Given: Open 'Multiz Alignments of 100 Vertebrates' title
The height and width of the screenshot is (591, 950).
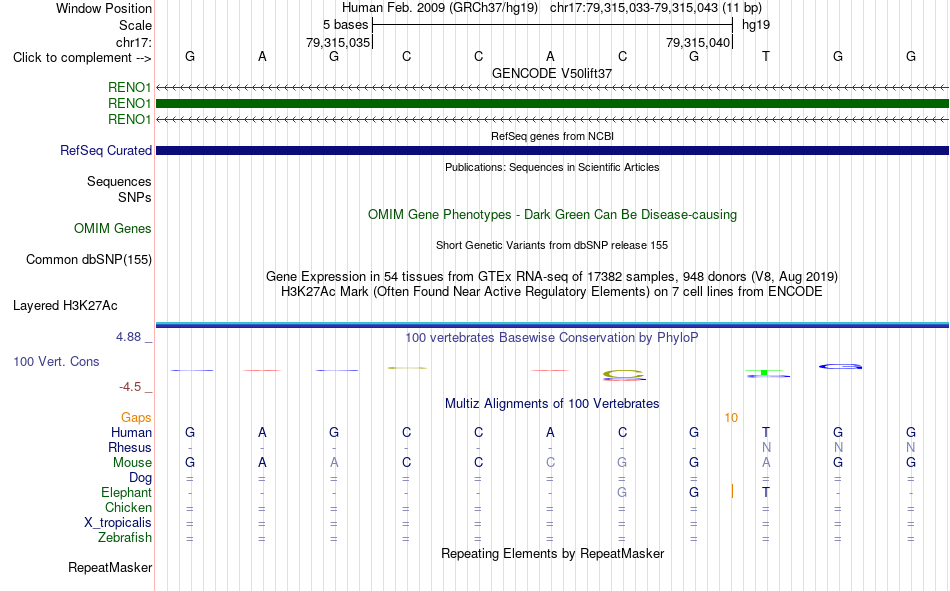Looking at the screenshot, I should pos(552,404).
